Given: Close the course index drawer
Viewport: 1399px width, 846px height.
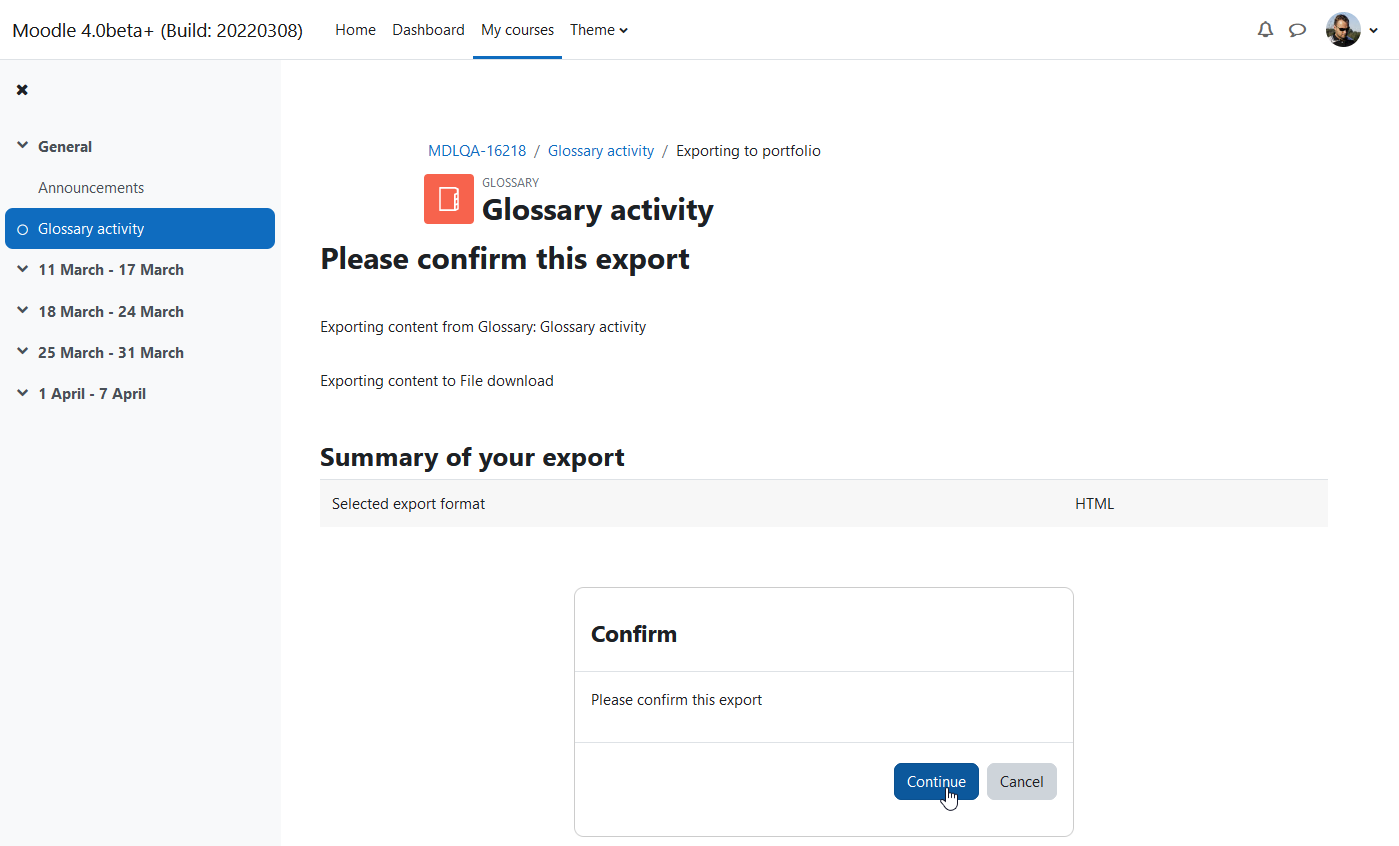Looking at the screenshot, I should [22, 90].
